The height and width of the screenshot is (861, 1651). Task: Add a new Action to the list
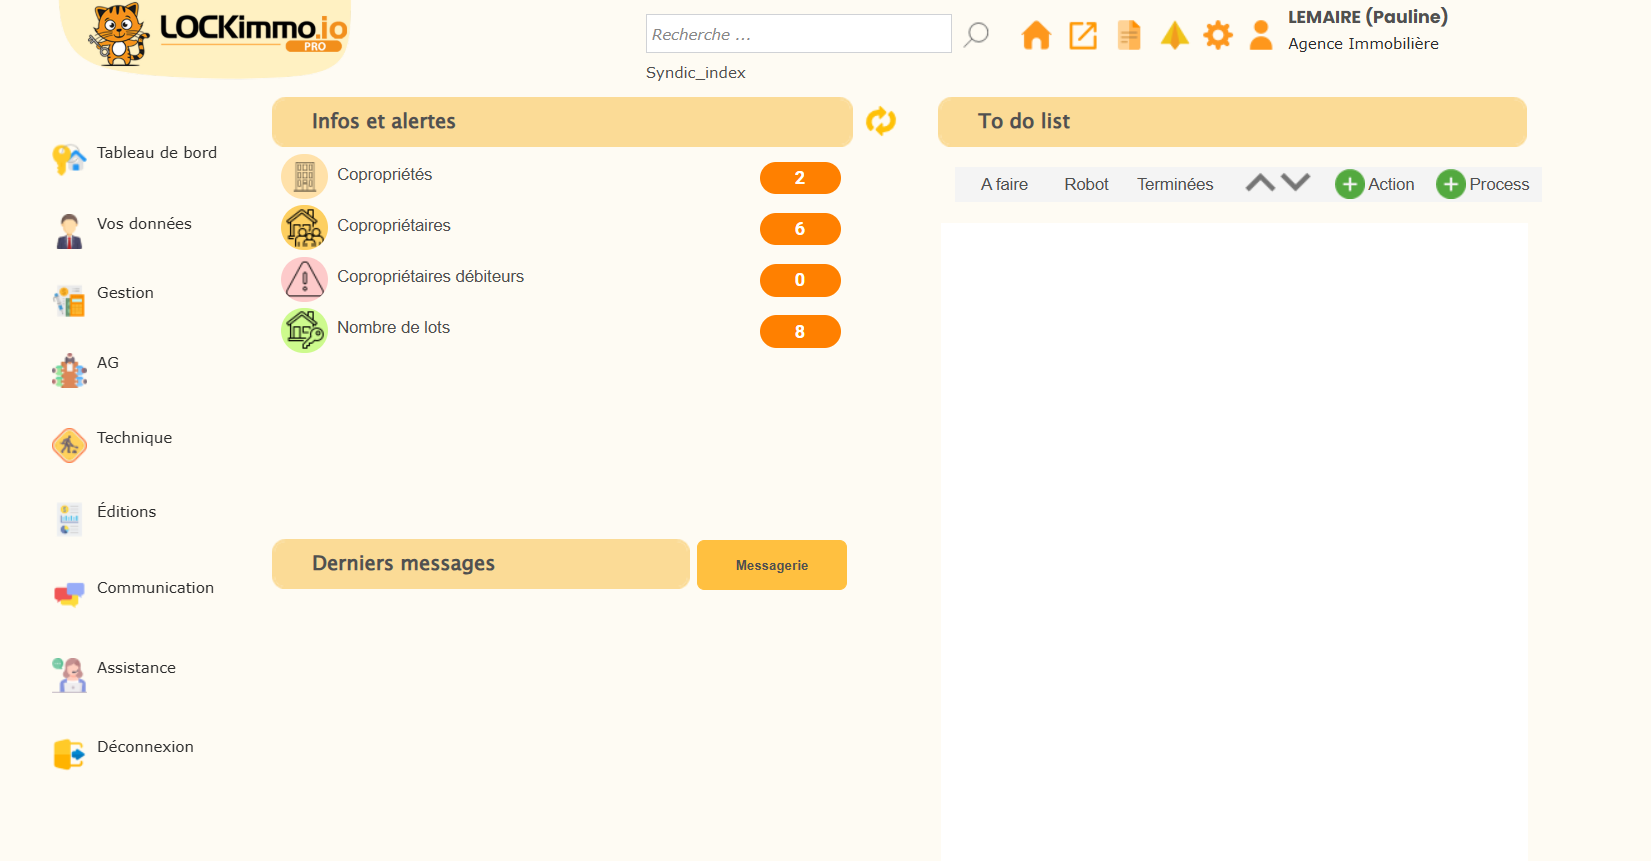tap(1375, 185)
